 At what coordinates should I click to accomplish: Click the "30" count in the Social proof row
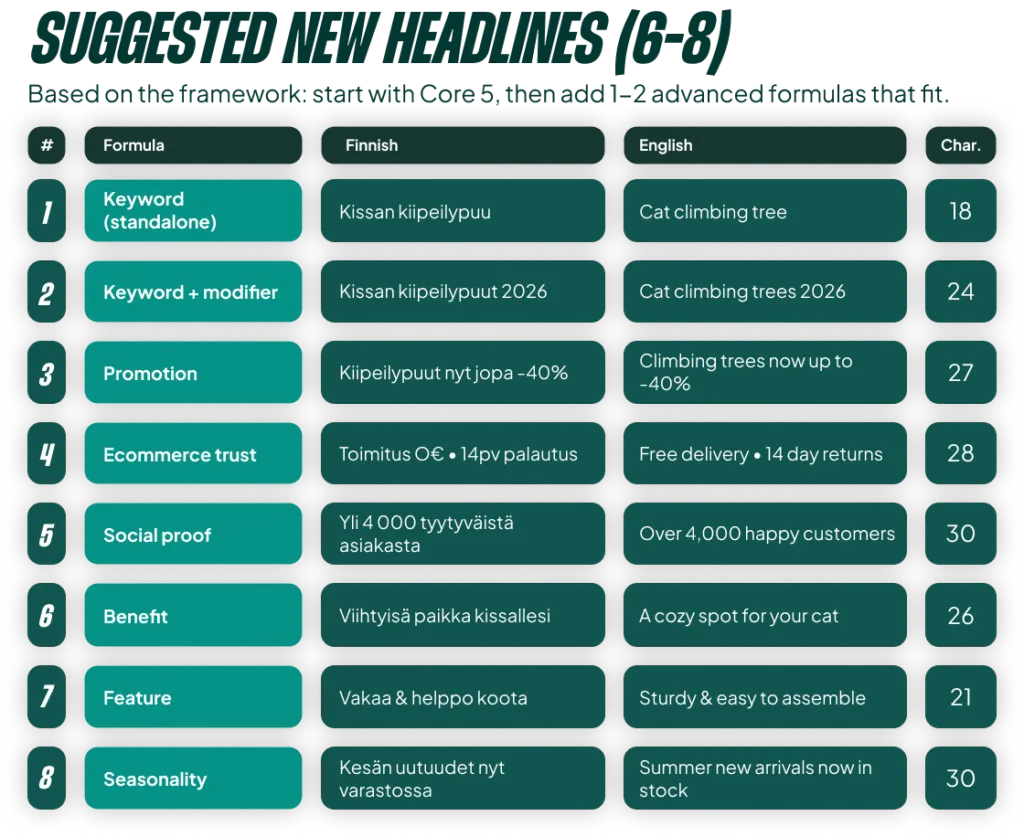(x=961, y=533)
